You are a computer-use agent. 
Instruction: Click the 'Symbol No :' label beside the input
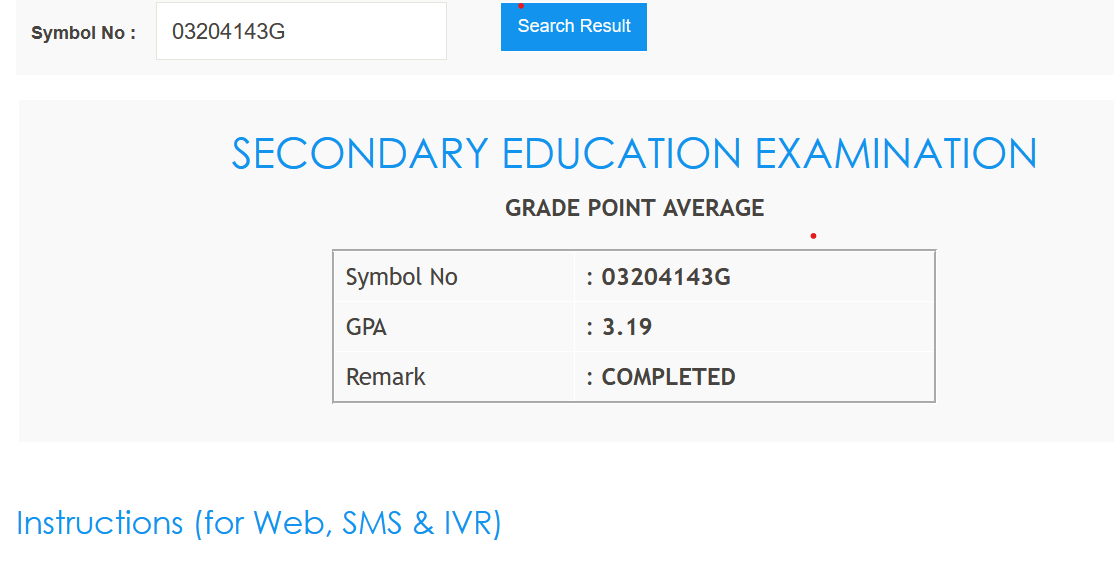(83, 33)
